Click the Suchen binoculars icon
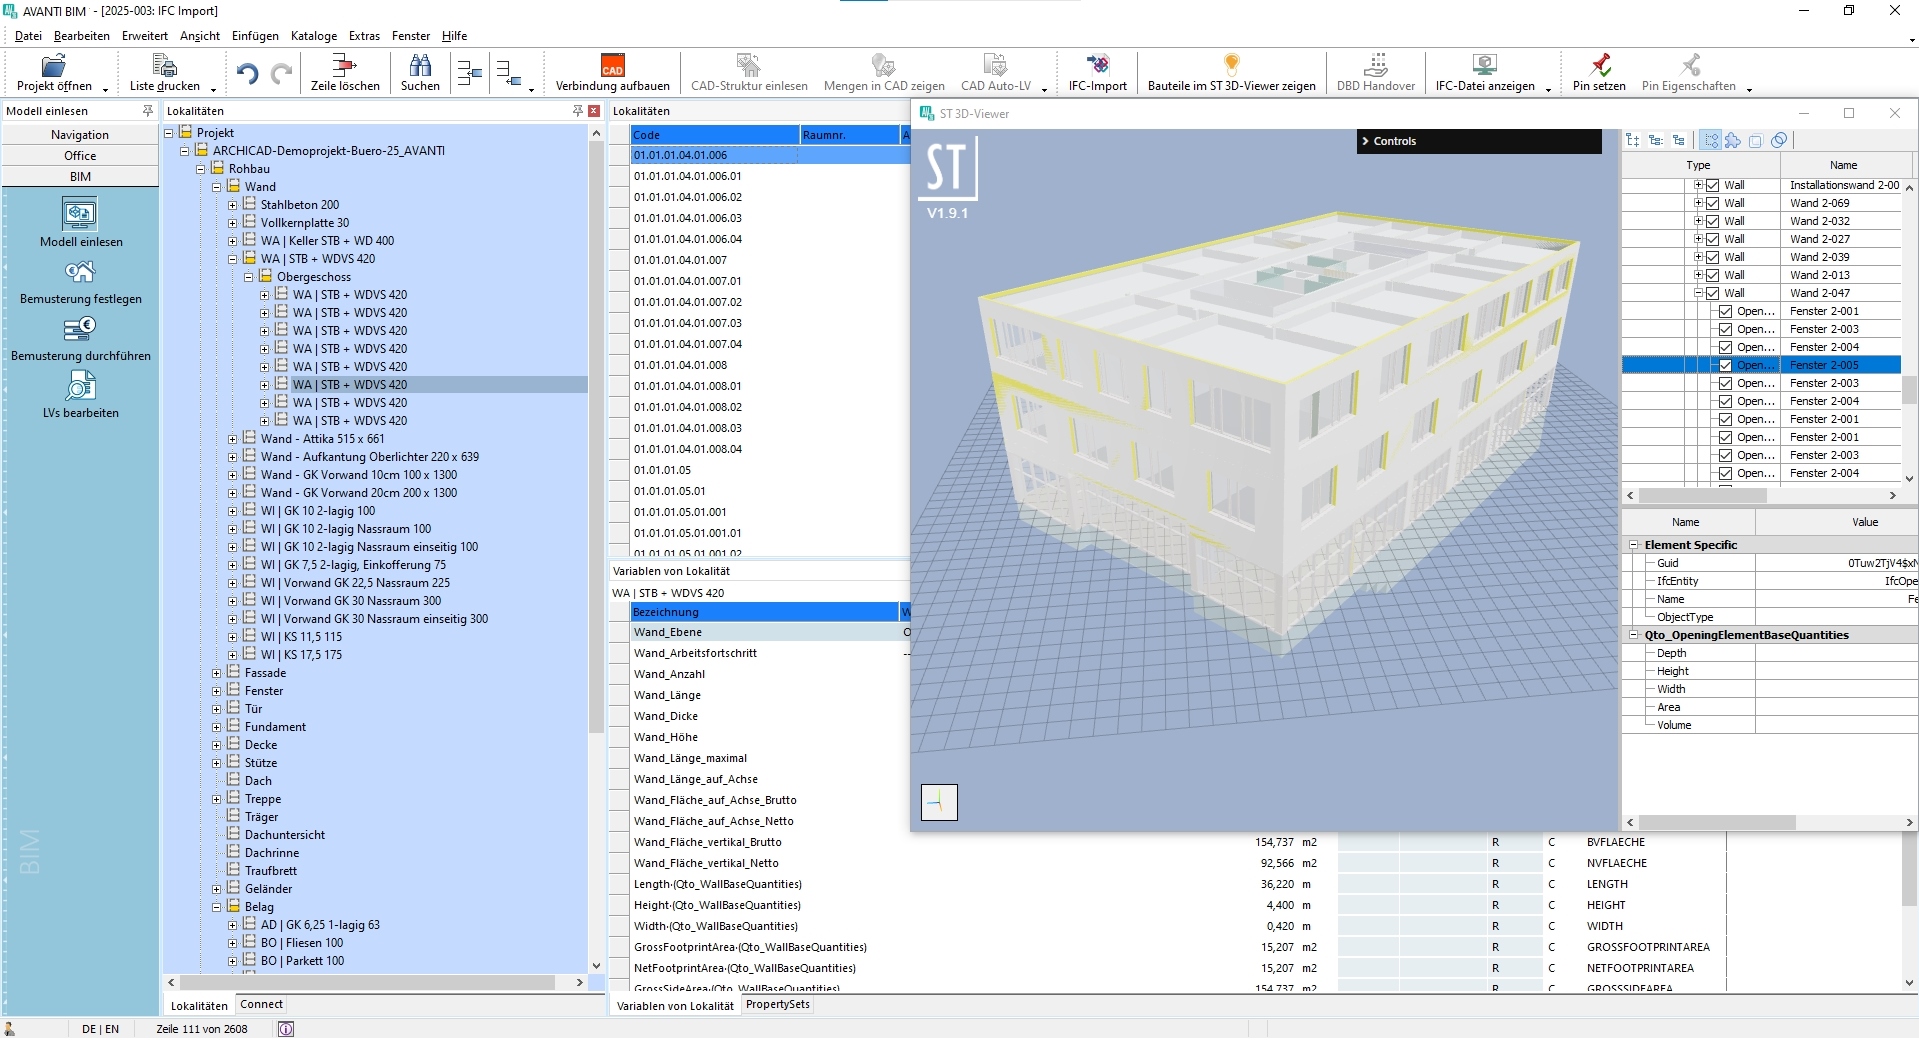This screenshot has width=1919, height=1040. click(420, 67)
